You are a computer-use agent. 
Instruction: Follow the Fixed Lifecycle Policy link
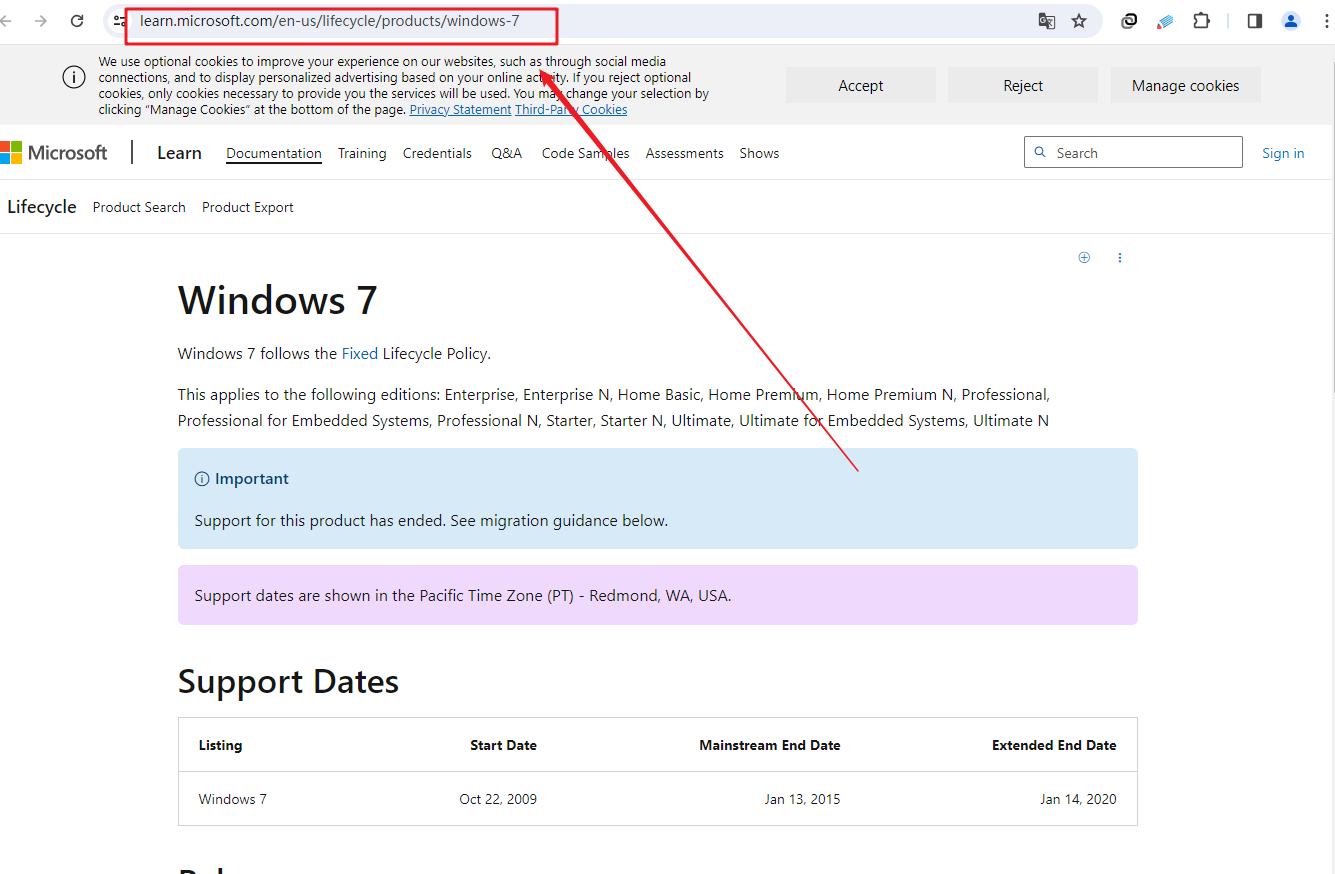(x=359, y=354)
